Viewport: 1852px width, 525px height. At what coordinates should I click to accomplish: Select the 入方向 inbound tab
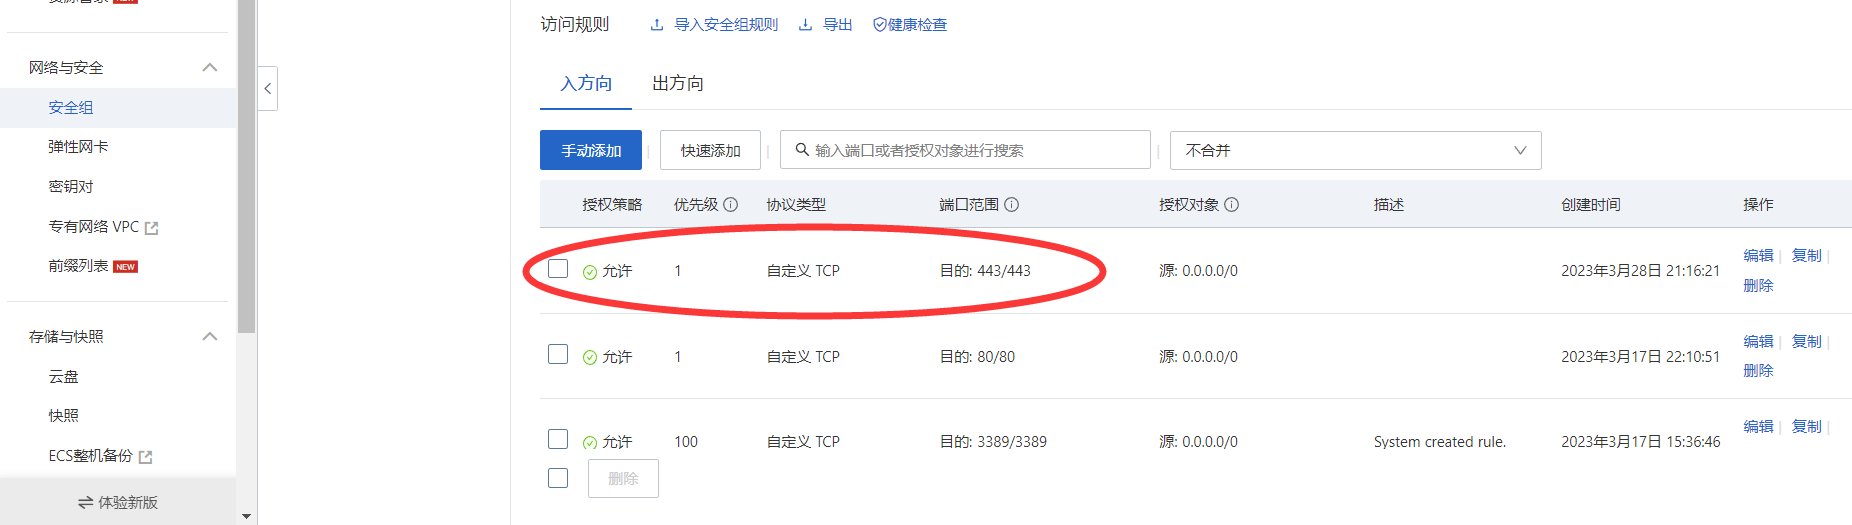pos(586,84)
